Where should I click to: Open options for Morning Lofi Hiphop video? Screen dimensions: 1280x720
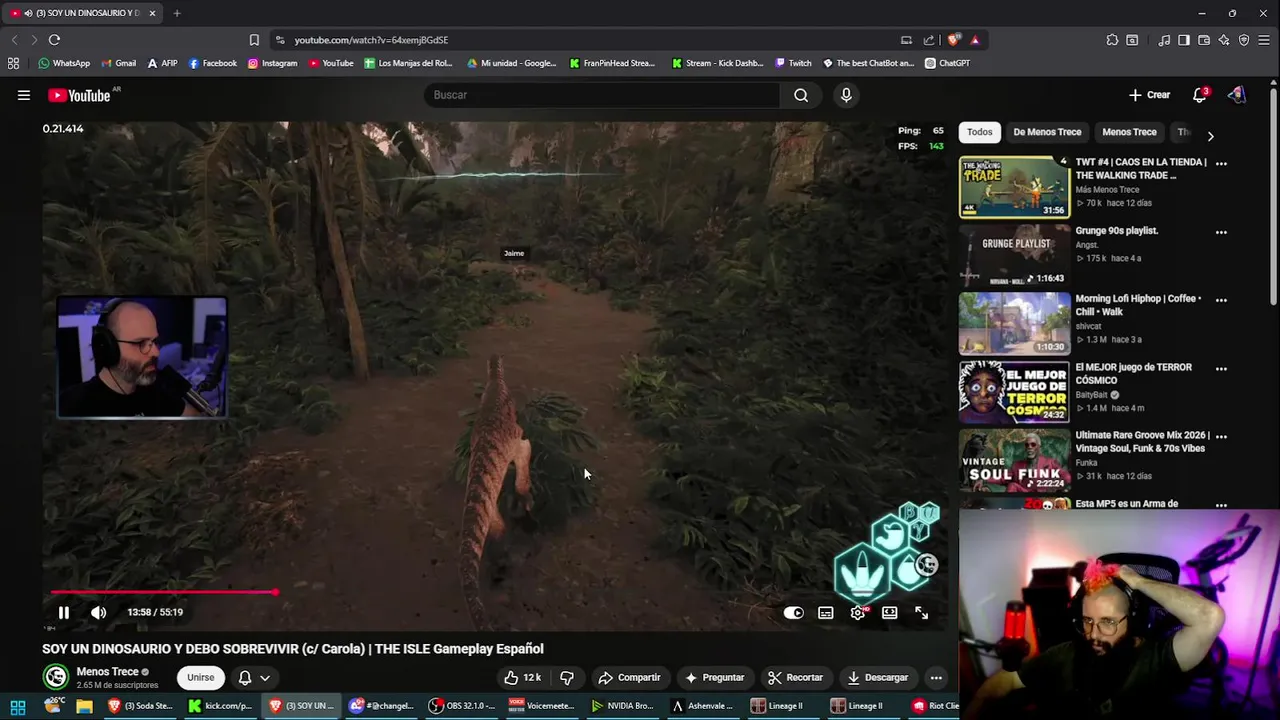[x=1221, y=300]
